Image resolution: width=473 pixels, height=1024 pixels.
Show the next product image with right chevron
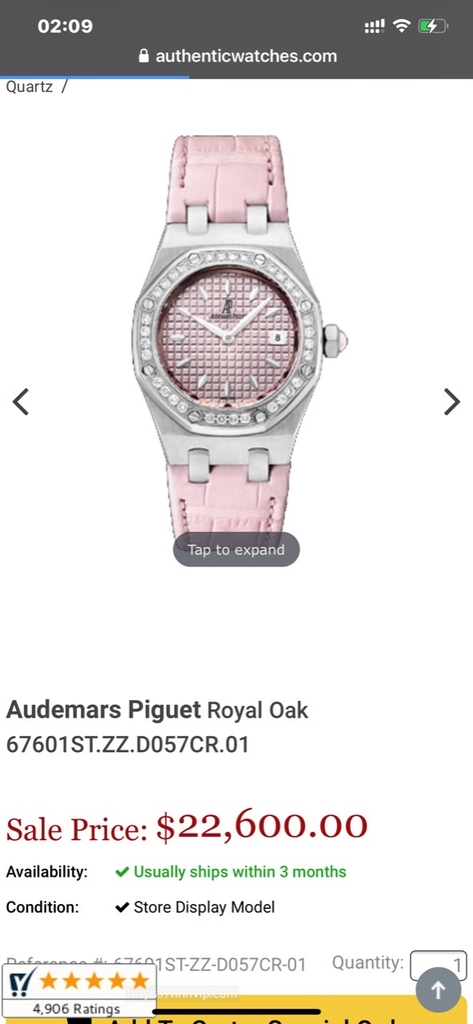coord(452,402)
